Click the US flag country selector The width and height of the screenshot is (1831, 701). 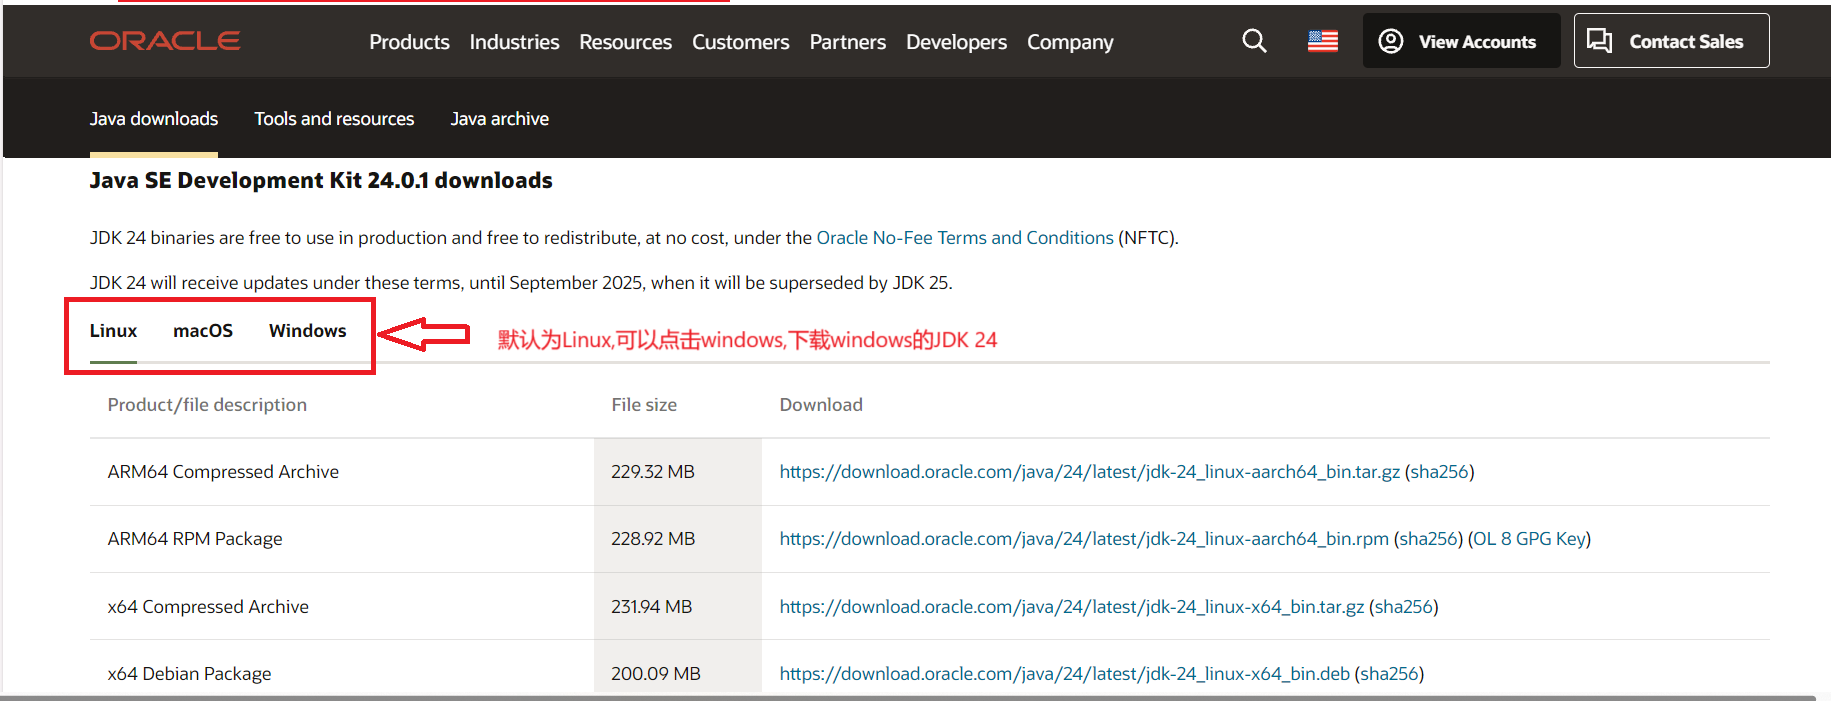(x=1323, y=41)
